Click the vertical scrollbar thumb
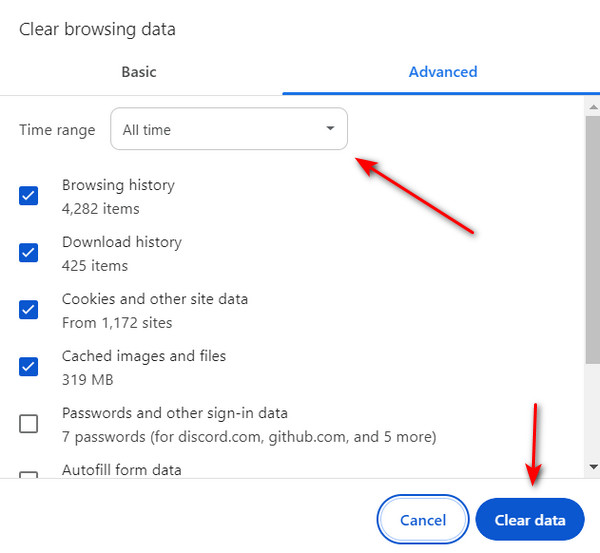Screen dimensions: 600x553 coord(593,240)
